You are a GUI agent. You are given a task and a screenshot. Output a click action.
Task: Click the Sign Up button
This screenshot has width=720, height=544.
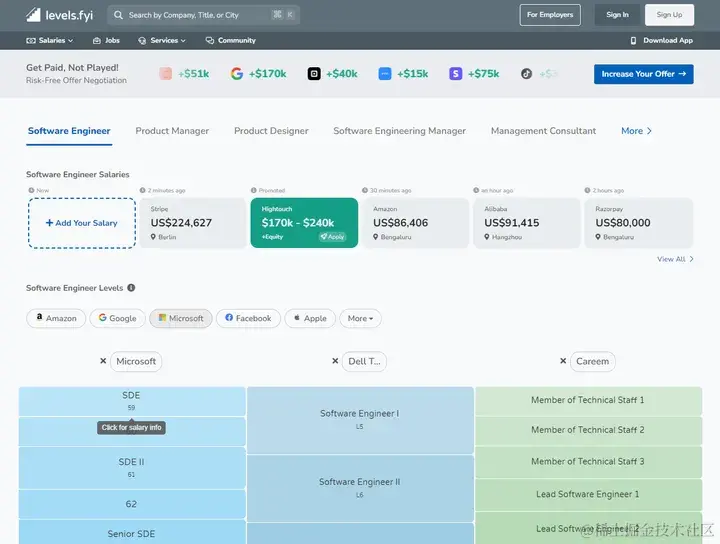(x=669, y=15)
